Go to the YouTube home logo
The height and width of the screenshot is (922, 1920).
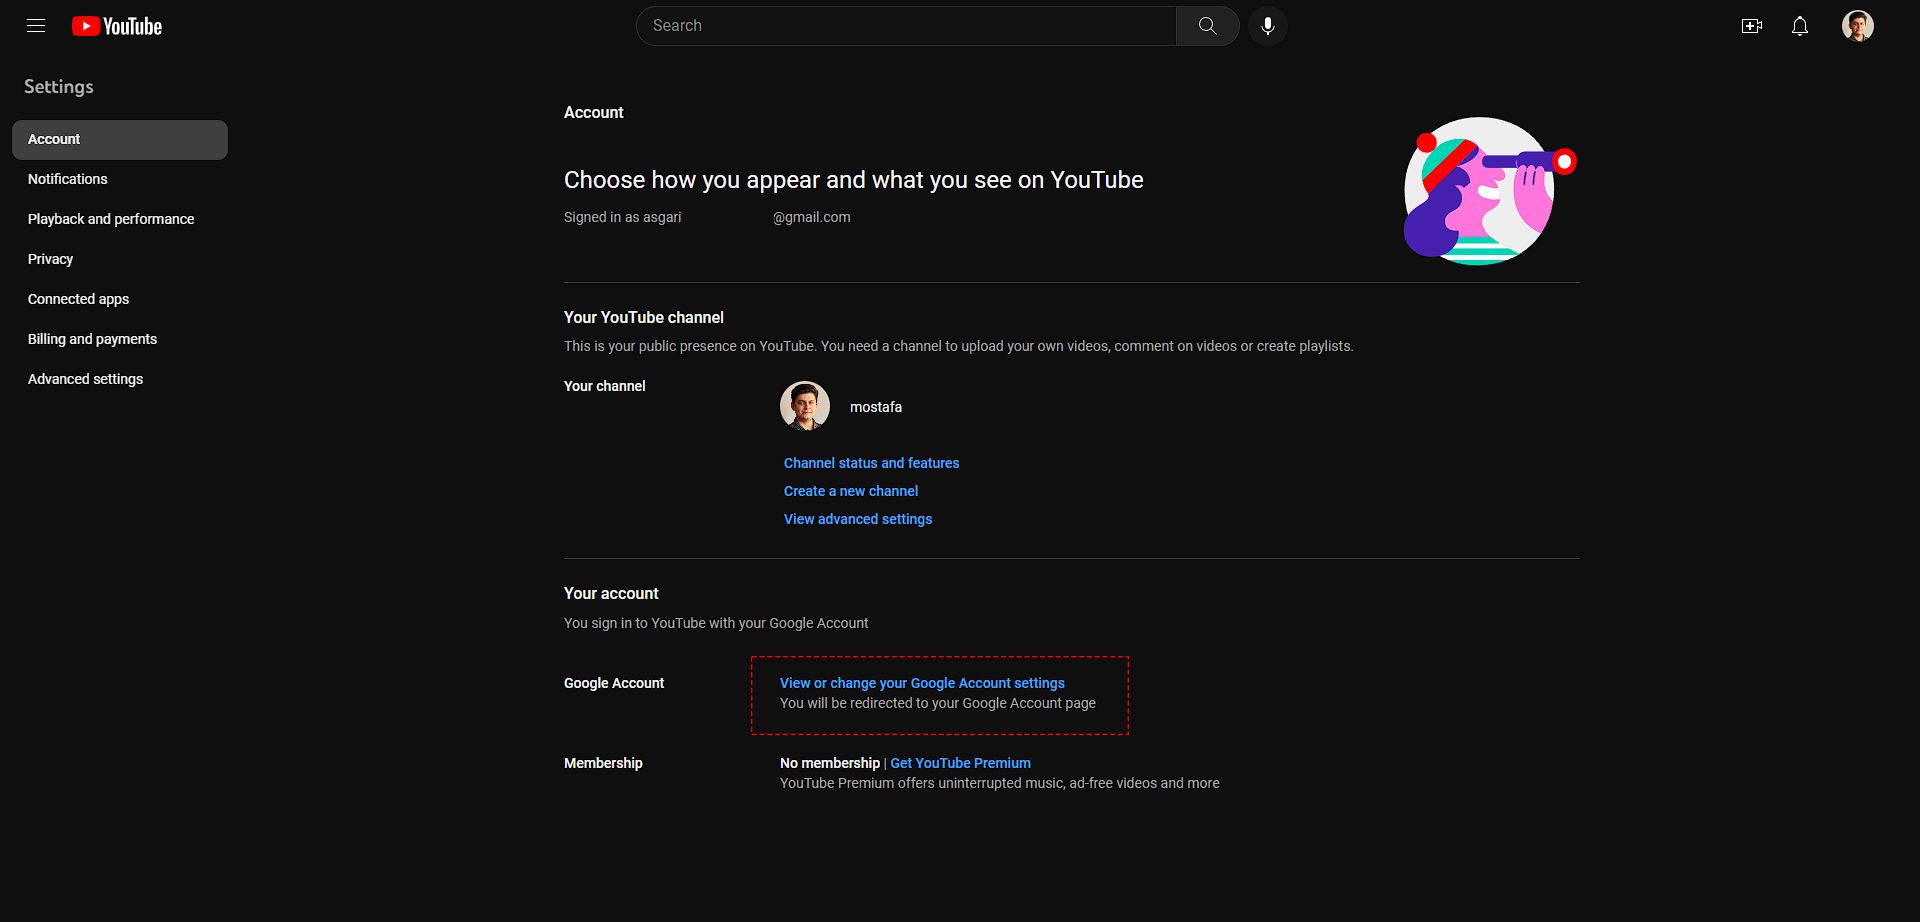point(117,26)
